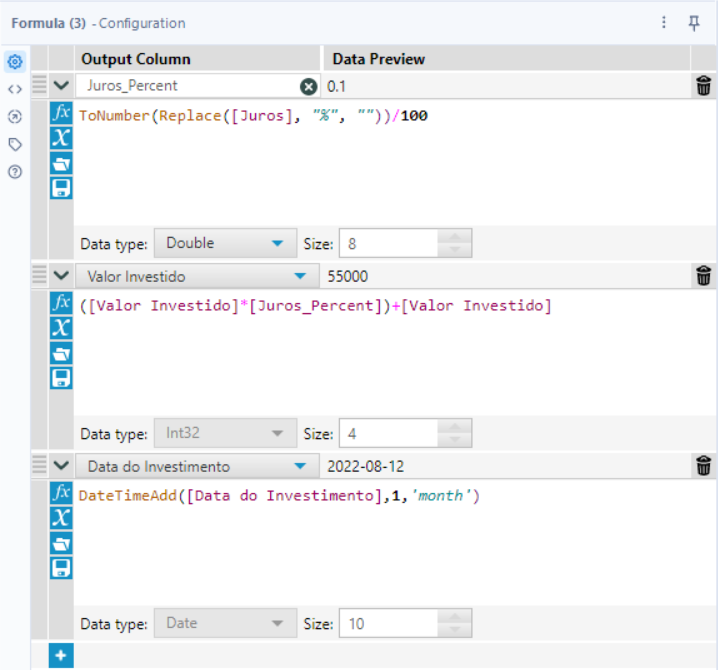The height and width of the screenshot is (670, 718).
Task: Click the Formula (3) Configuration title
Action: [x=98, y=23]
